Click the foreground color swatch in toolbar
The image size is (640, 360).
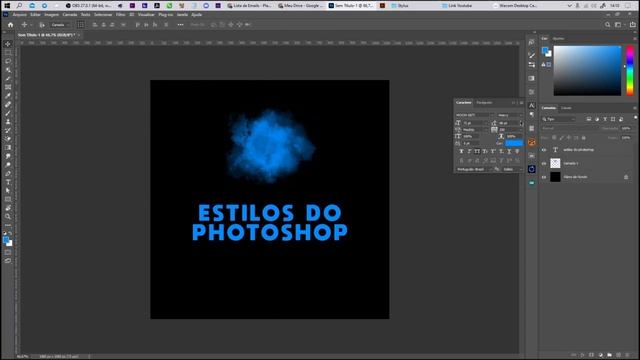[6, 240]
